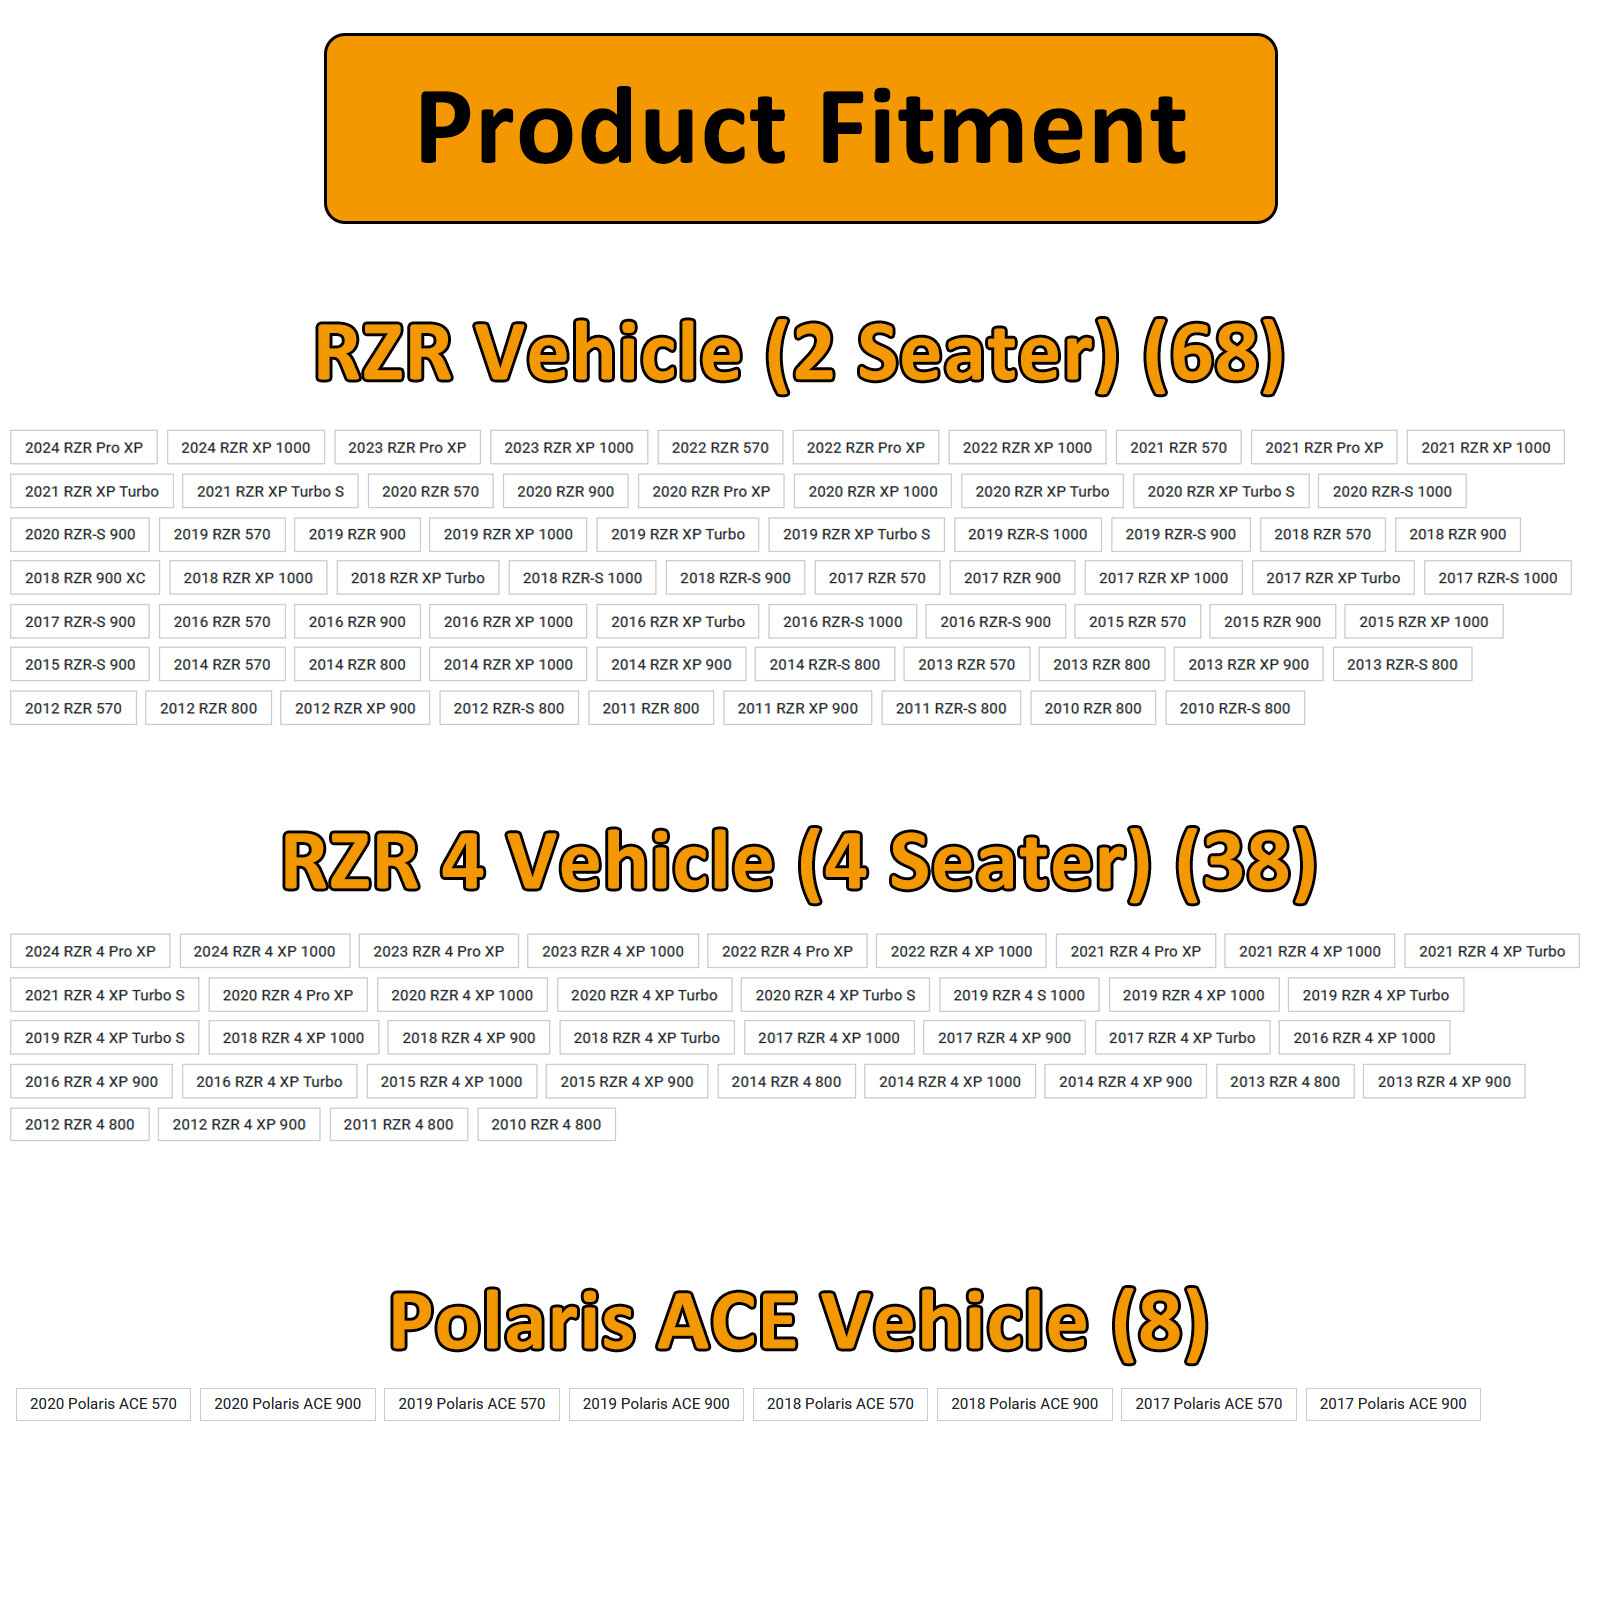Click the 2019 RZR 4 S 1000 tag
Image resolution: width=1600 pixels, height=1600 pixels.
1019,995
